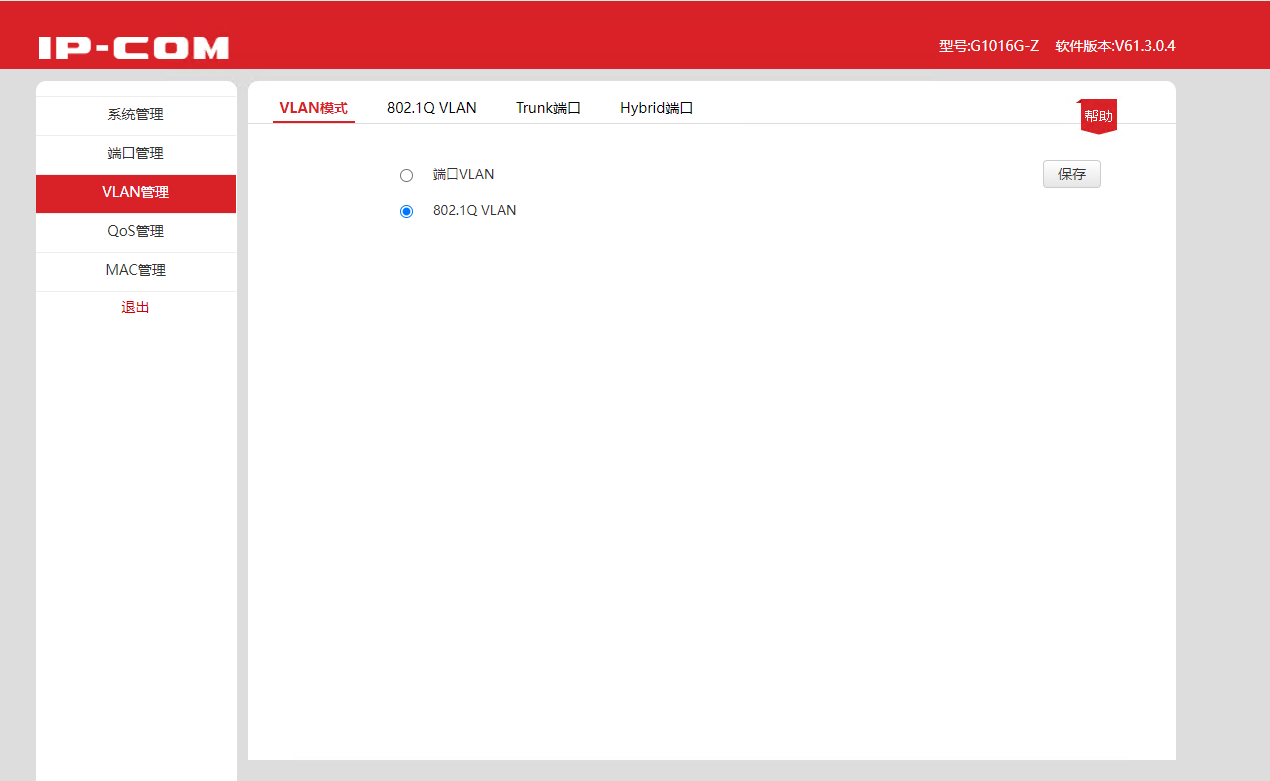This screenshot has width=1270, height=781.
Task: Select VLAN管理 in the sidebar
Action: click(x=136, y=193)
